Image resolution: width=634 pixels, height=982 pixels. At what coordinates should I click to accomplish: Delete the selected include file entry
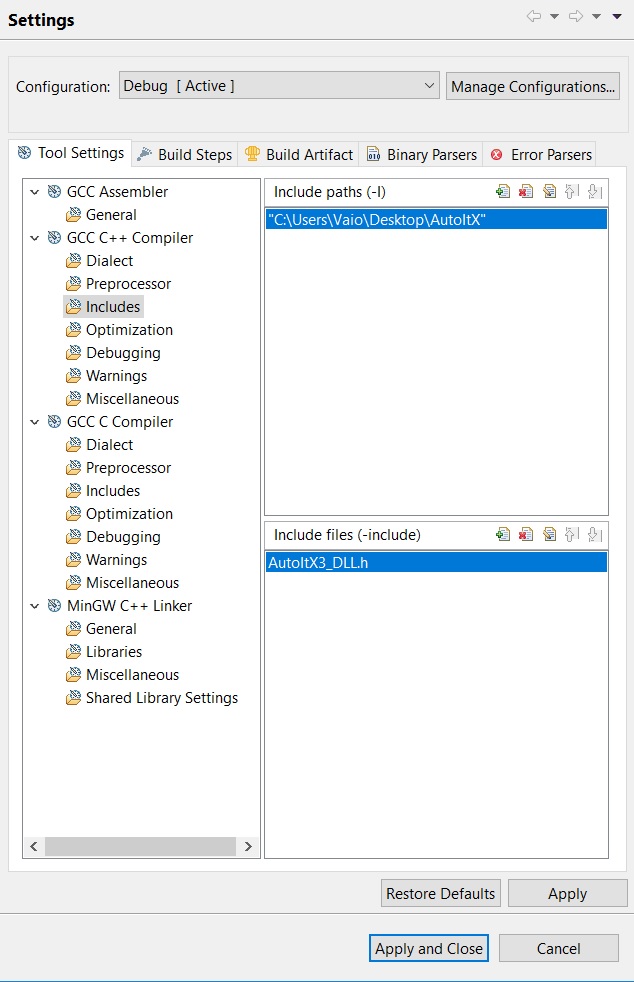coord(526,534)
